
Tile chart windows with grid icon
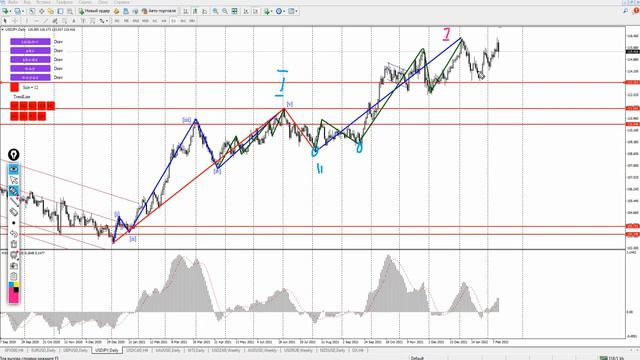click(x=234, y=11)
